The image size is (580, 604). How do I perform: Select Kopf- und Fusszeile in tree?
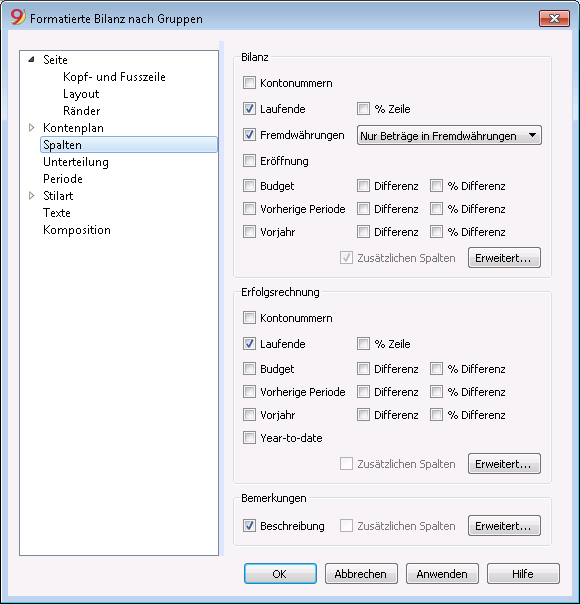pos(114,77)
